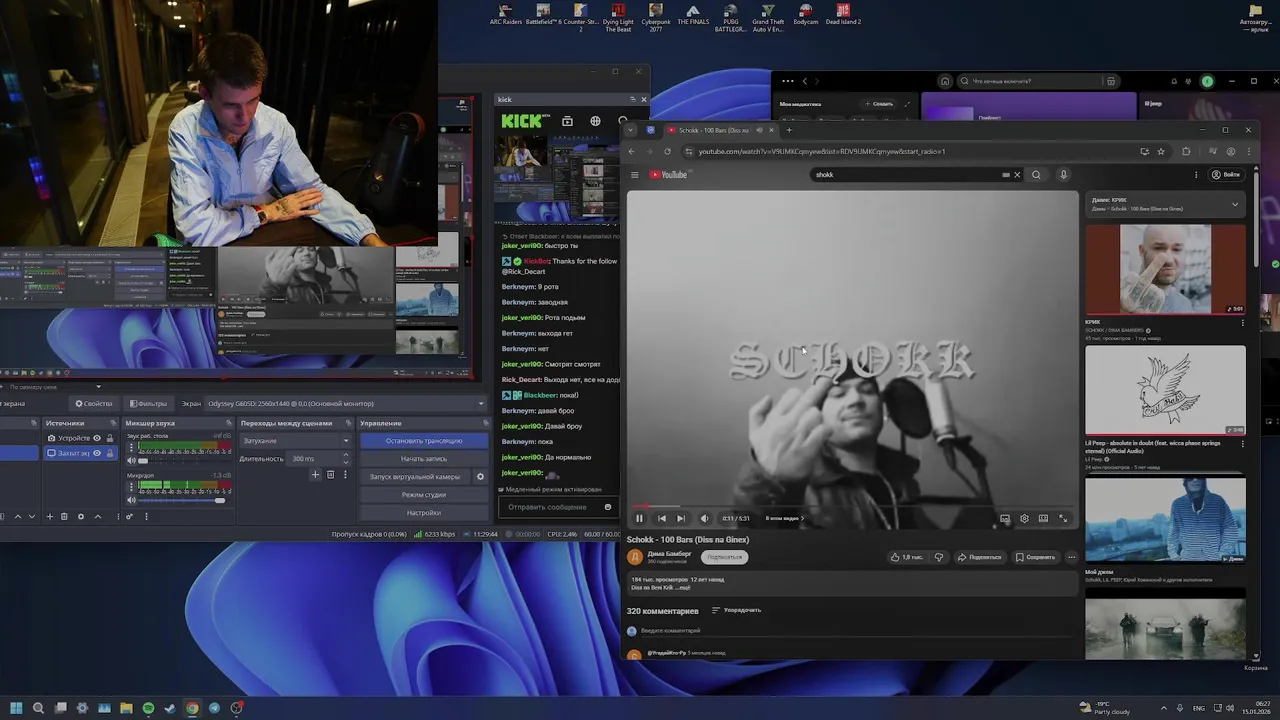Viewport: 1280px width, 720px height.
Task: Pause the YouTube video
Action: (x=639, y=518)
